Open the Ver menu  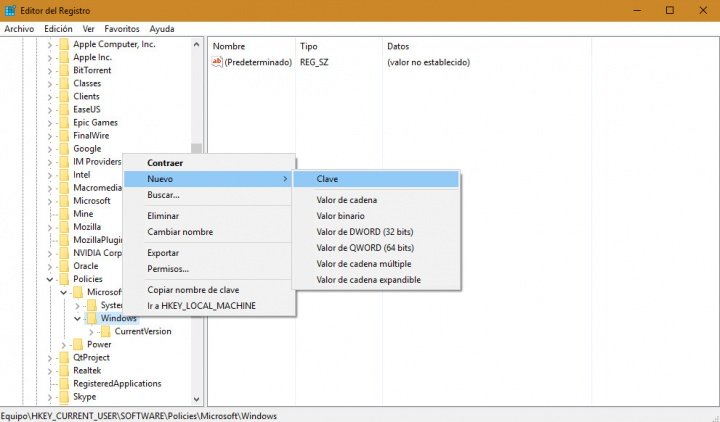tap(89, 29)
